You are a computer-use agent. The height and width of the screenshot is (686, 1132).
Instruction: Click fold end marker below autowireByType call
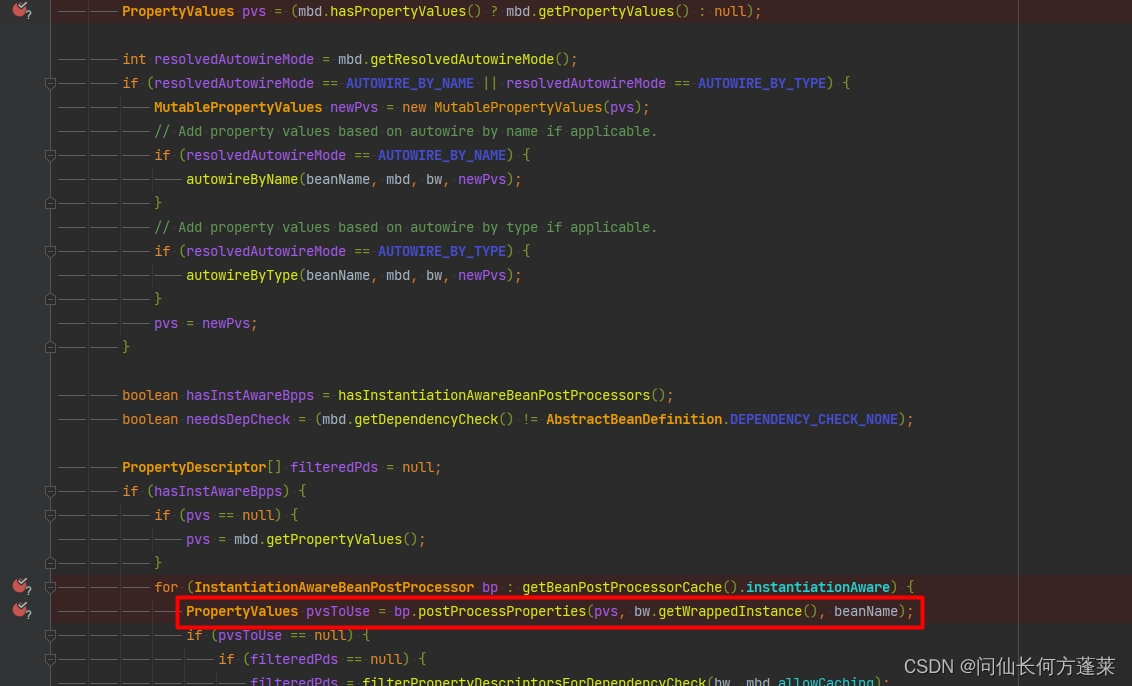[x=51, y=299]
